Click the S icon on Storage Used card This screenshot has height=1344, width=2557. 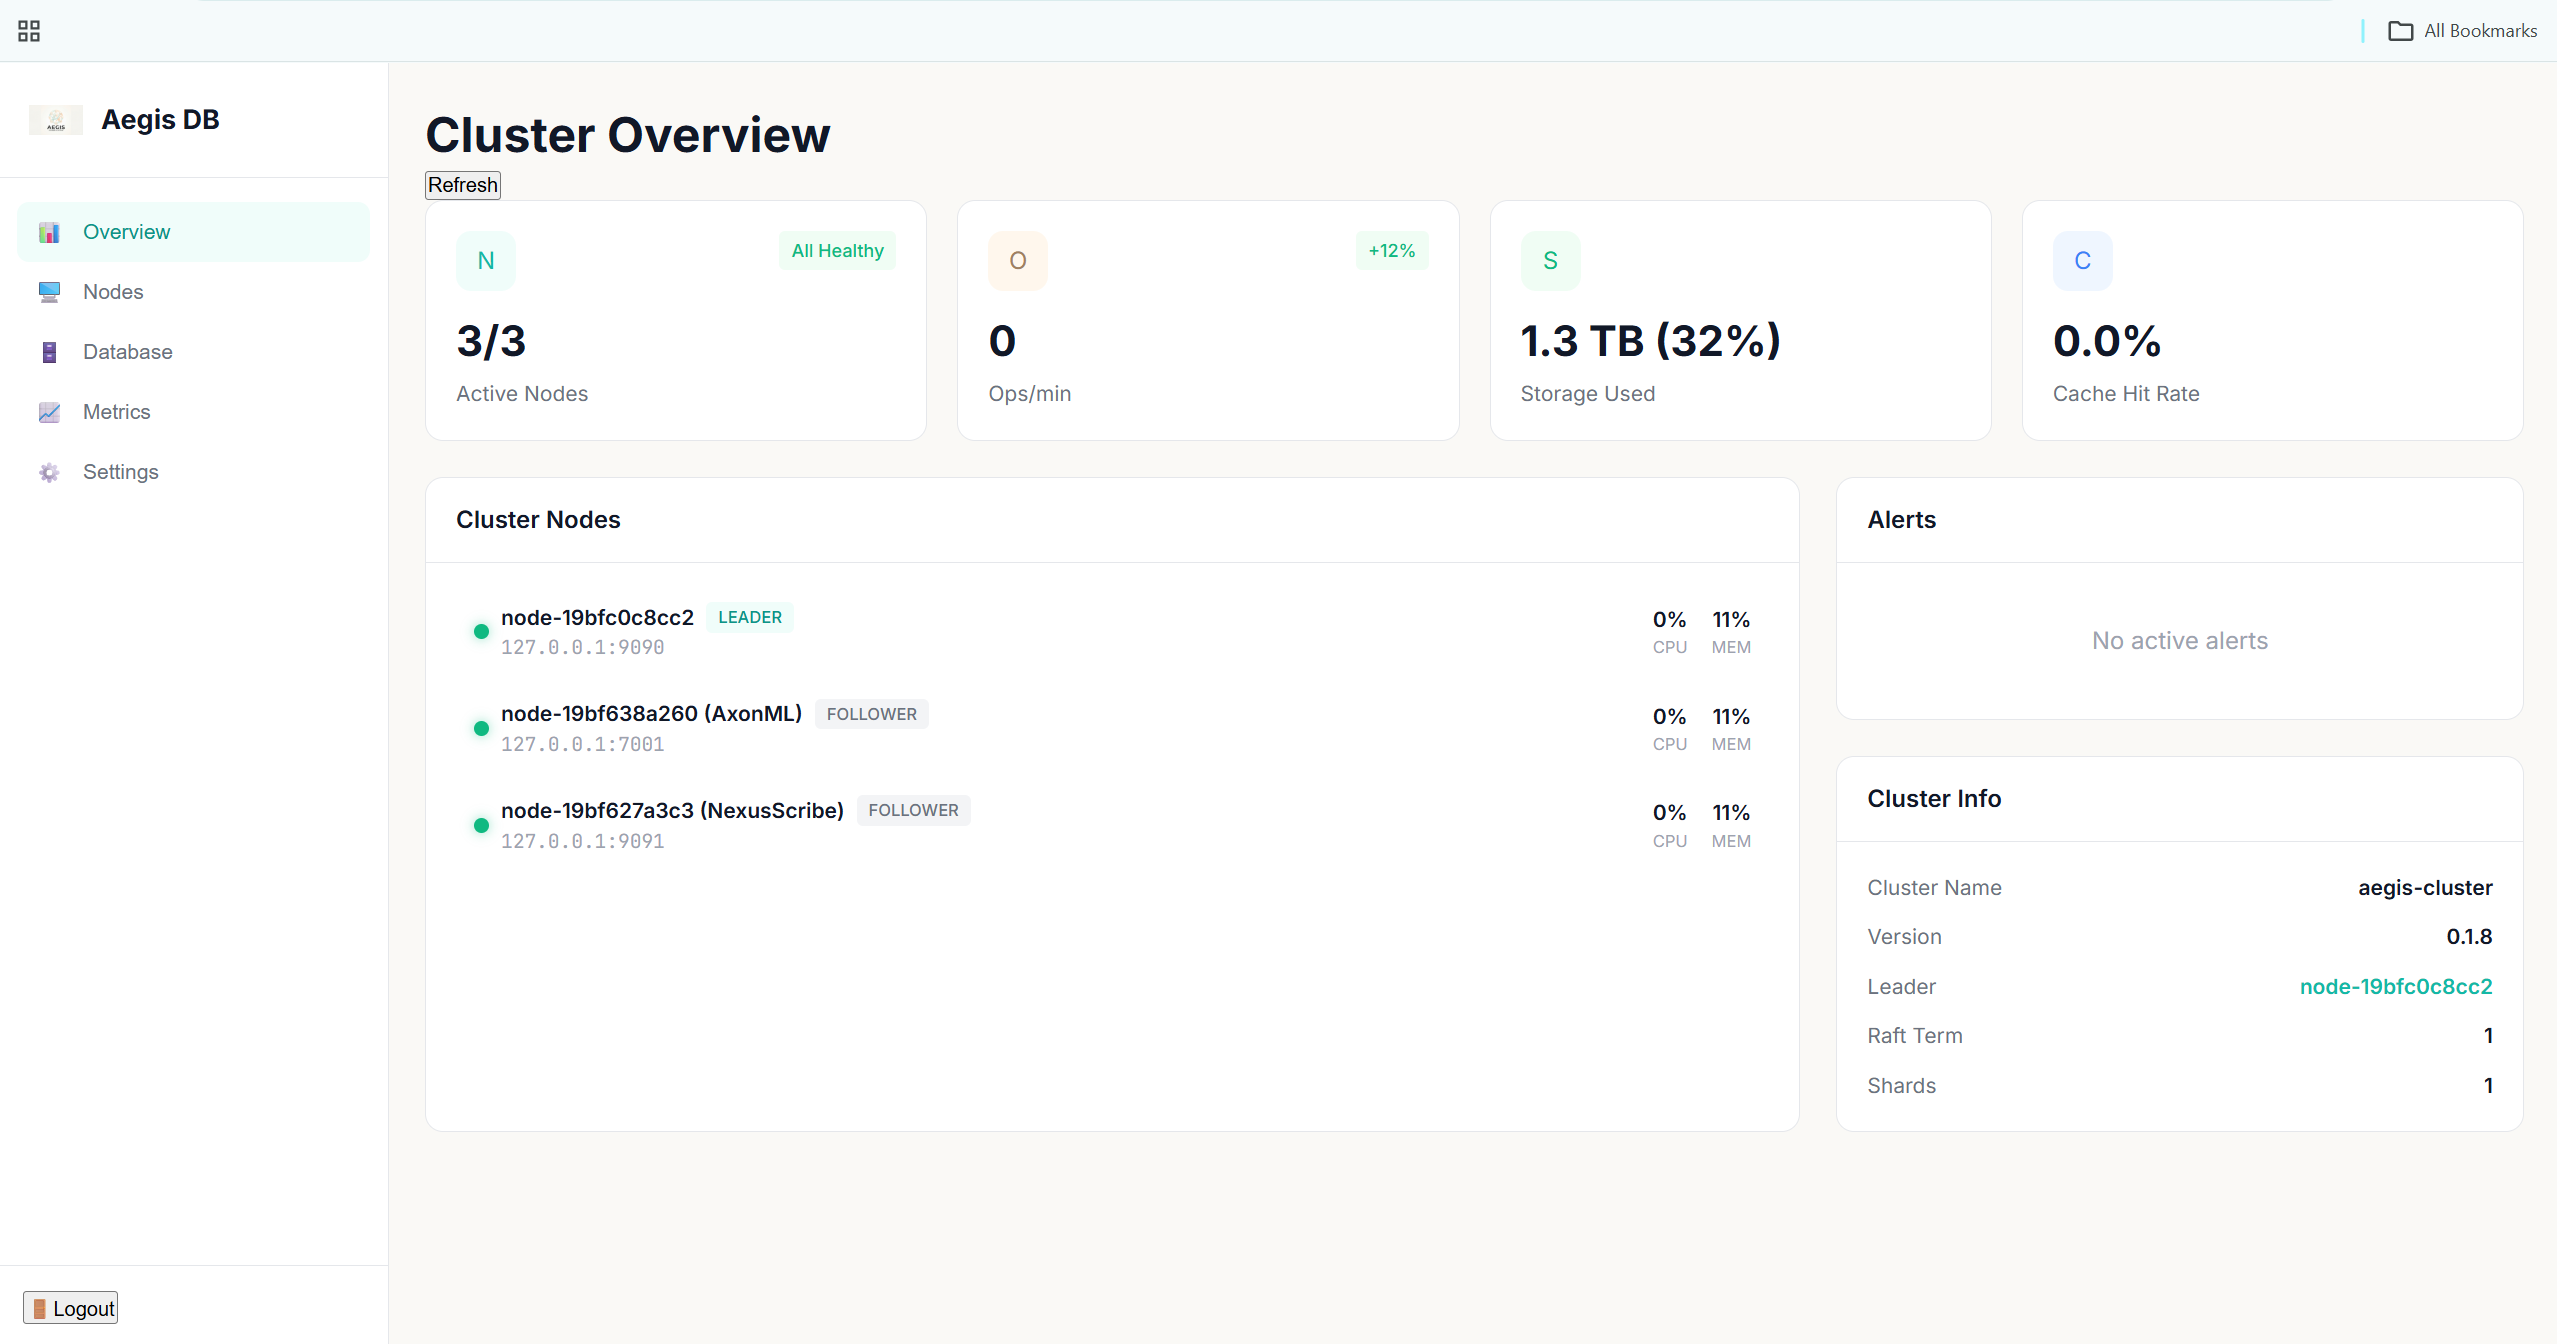tap(1550, 260)
